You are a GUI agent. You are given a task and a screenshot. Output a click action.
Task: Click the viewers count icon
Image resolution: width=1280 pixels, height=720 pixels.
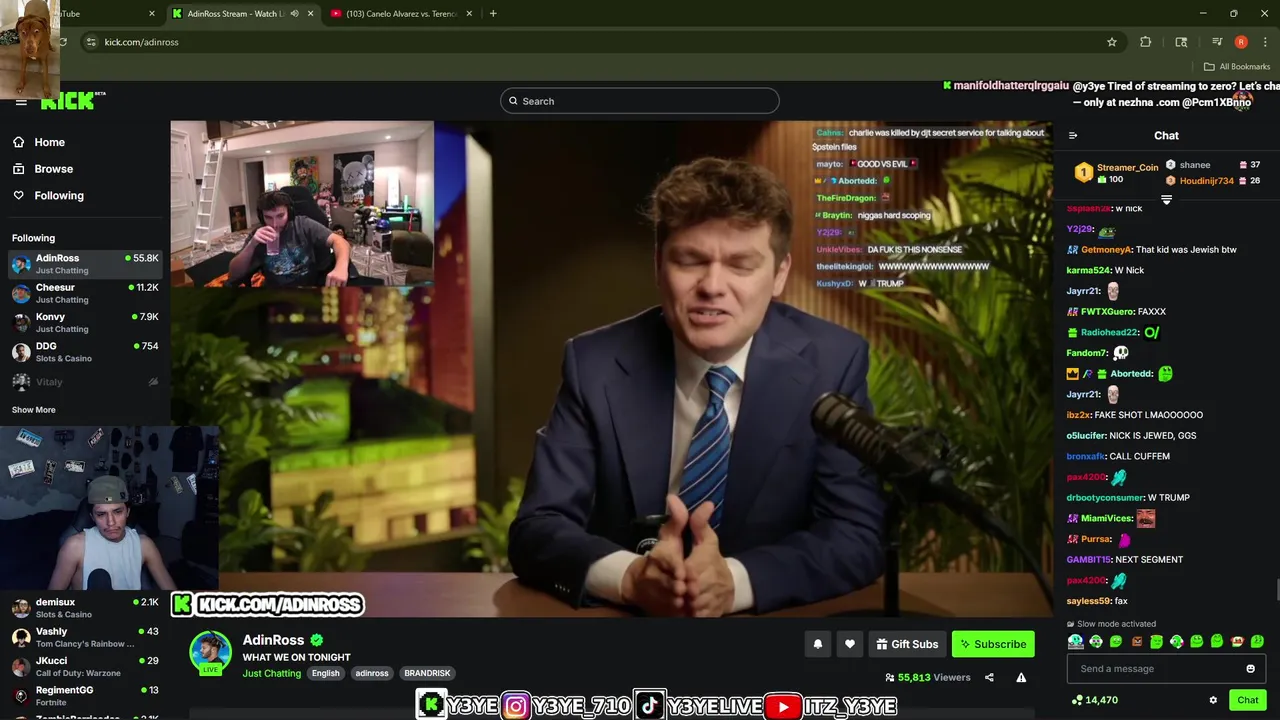point(890,678)
